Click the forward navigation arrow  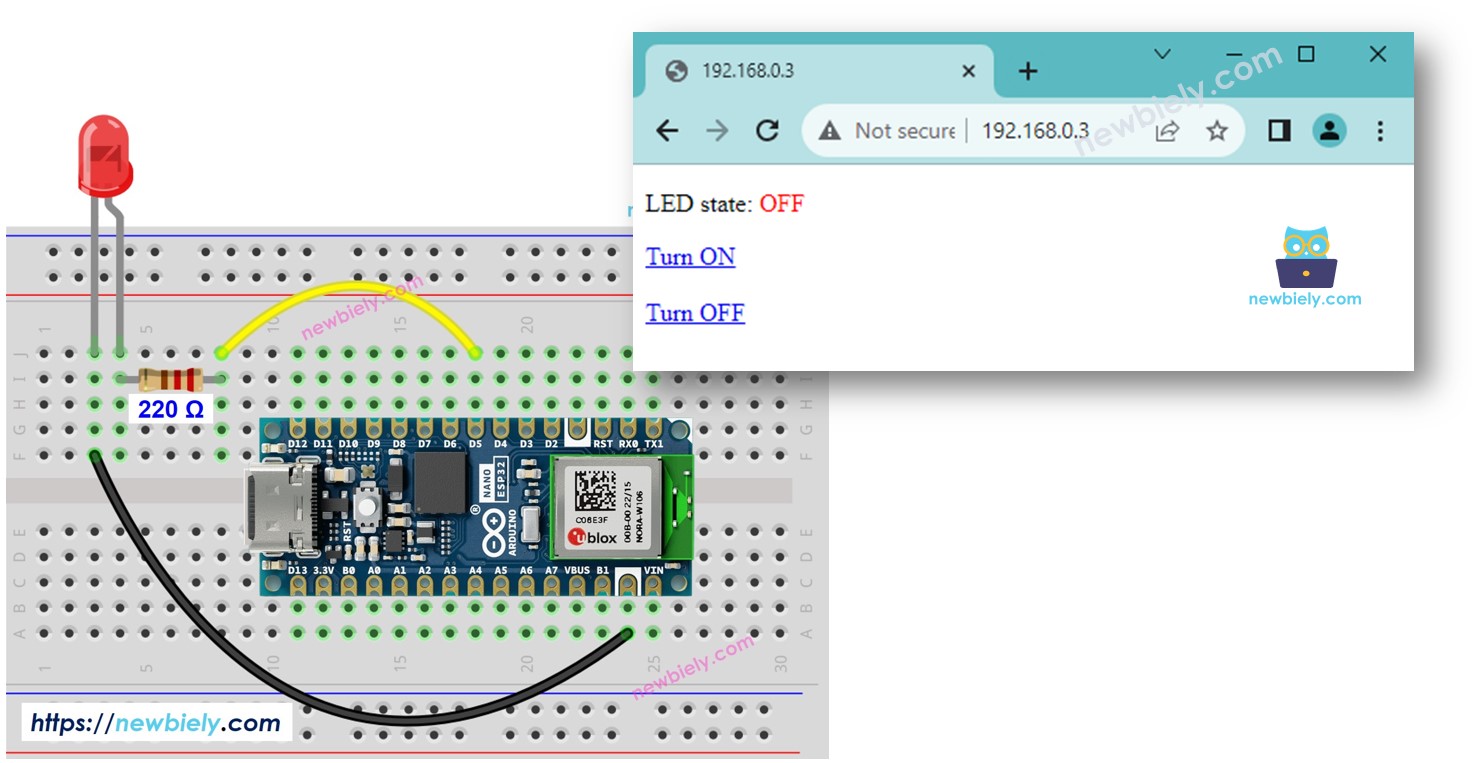pos(717,130)
